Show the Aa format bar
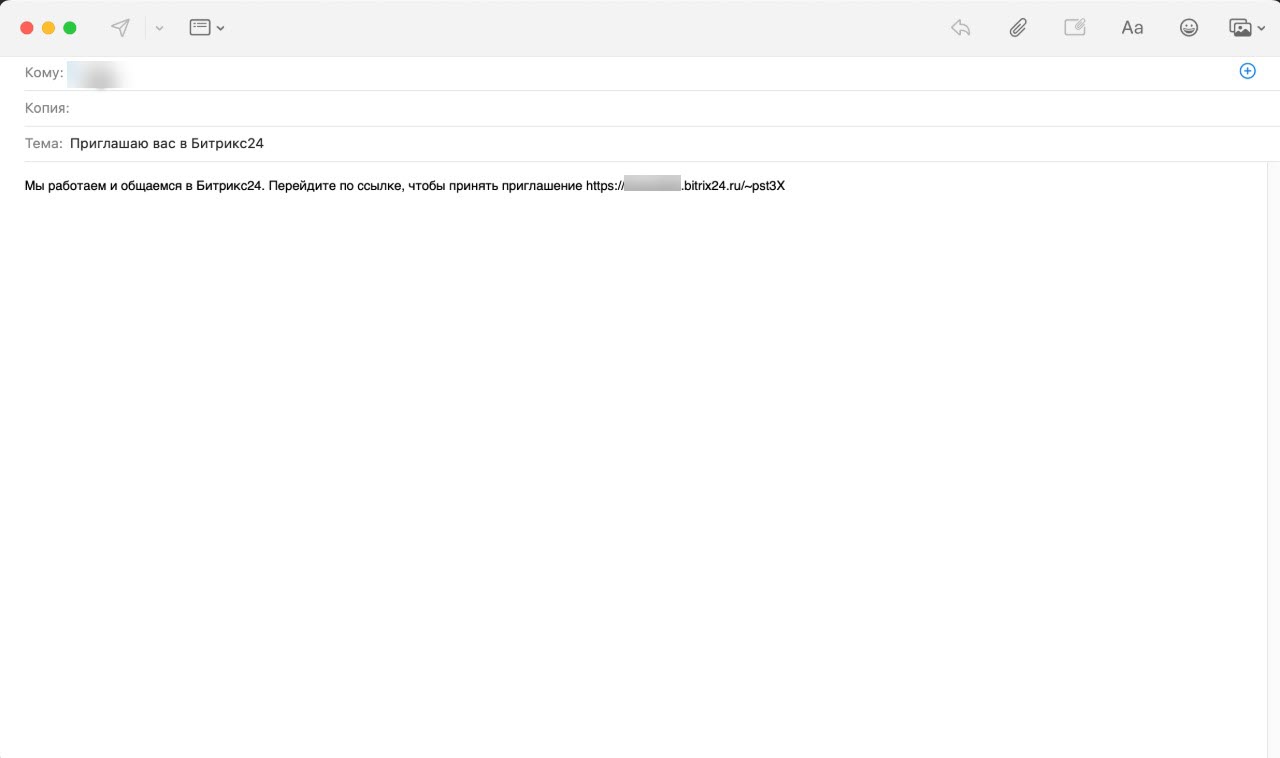 [1132, 28]
